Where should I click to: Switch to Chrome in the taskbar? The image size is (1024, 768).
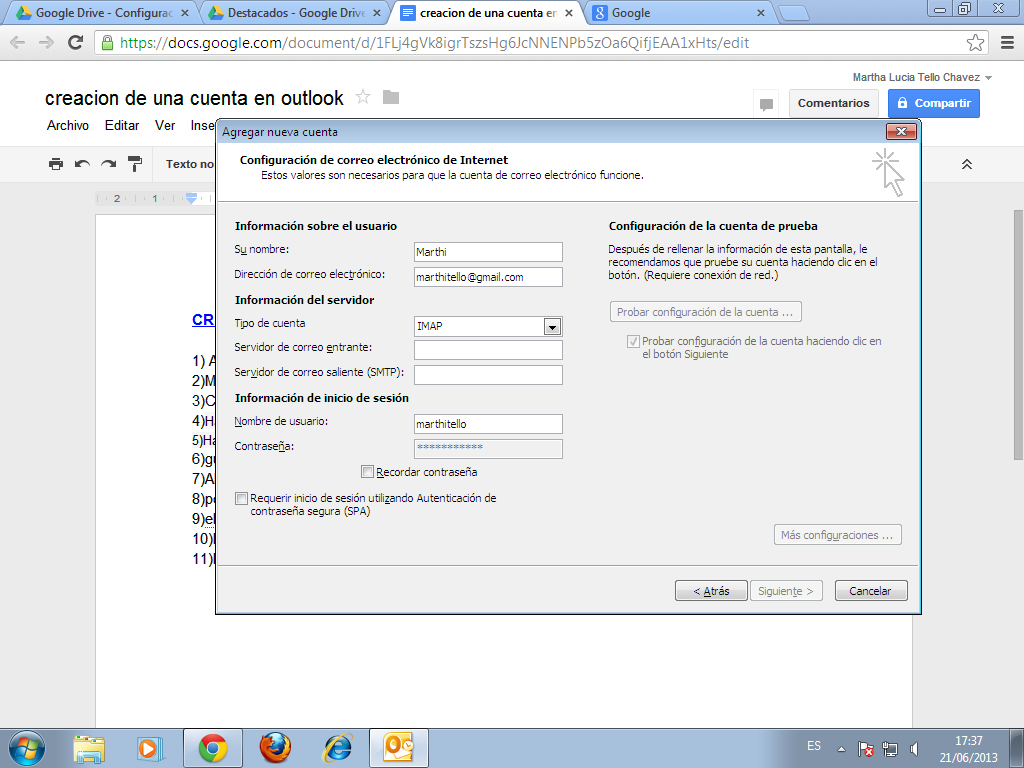coord(213,748)
